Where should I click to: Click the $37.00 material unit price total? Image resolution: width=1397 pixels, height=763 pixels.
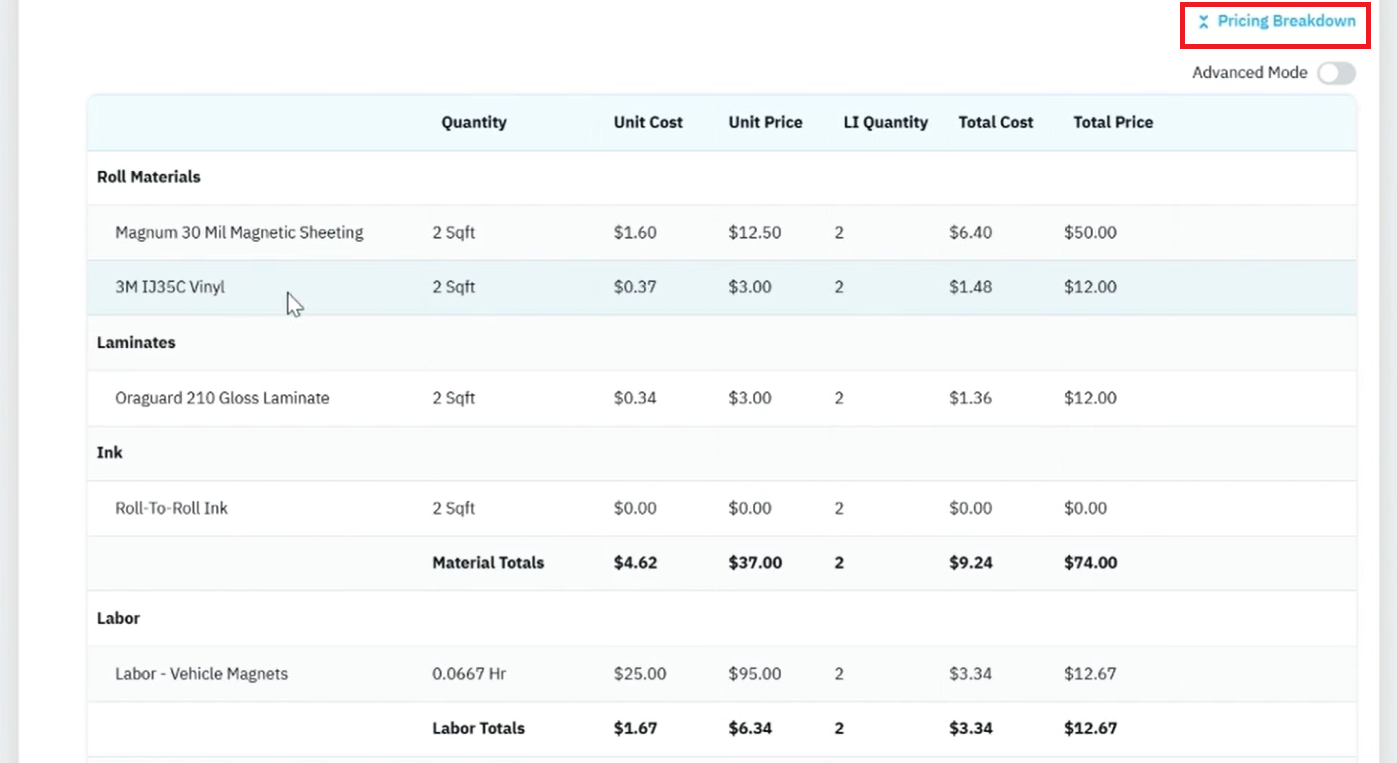[x=755, y=563]
